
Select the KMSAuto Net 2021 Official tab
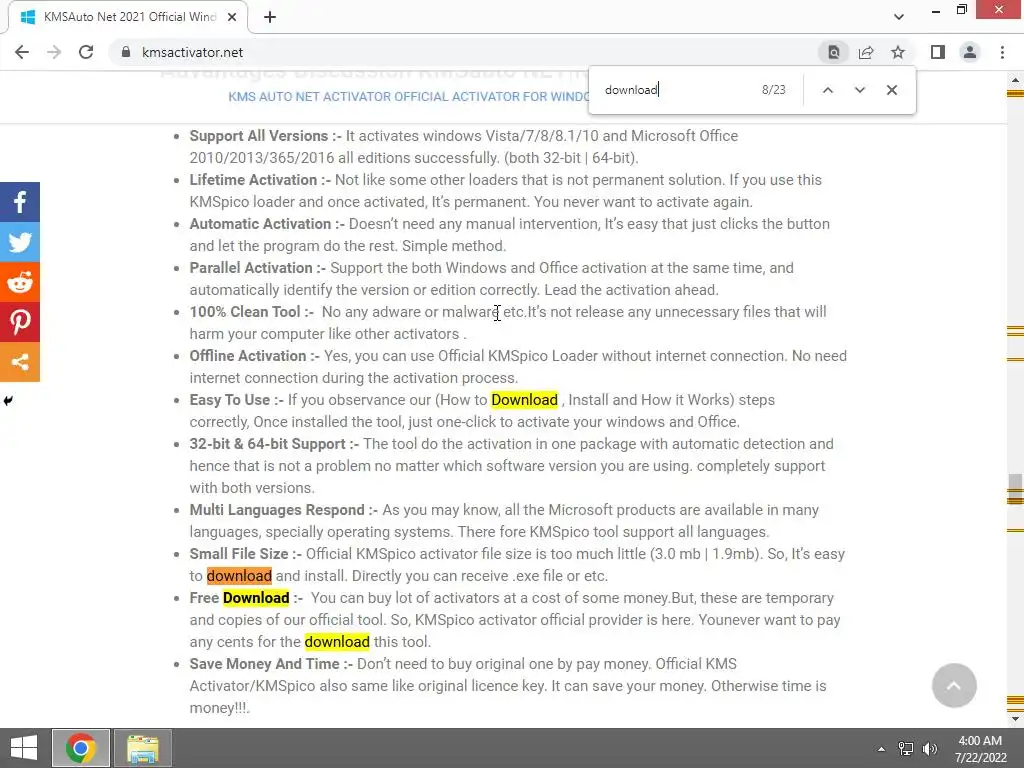128,17
